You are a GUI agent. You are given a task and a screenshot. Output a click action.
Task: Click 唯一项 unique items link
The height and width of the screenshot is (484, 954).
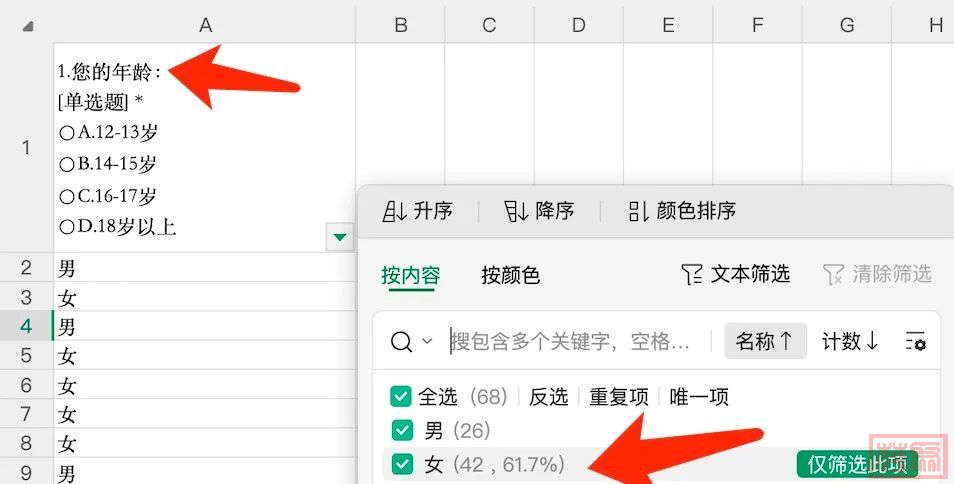pos(699,397)
